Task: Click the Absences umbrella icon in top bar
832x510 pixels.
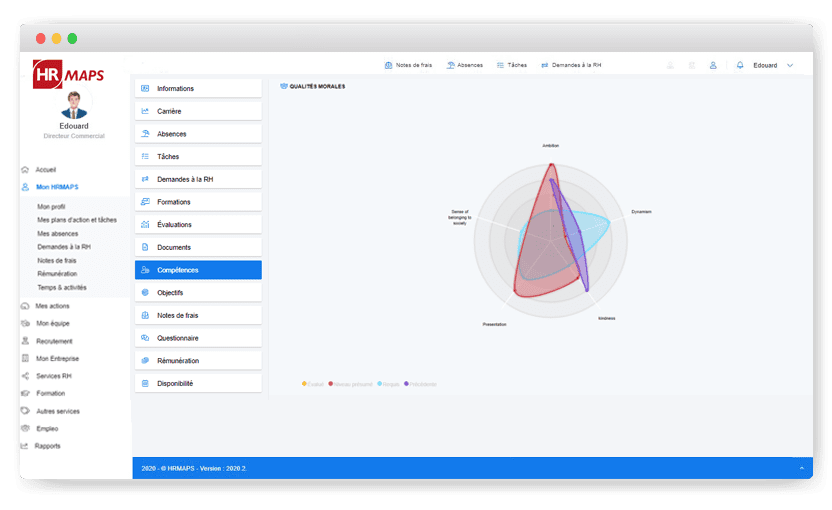Action: pos(451,65)
